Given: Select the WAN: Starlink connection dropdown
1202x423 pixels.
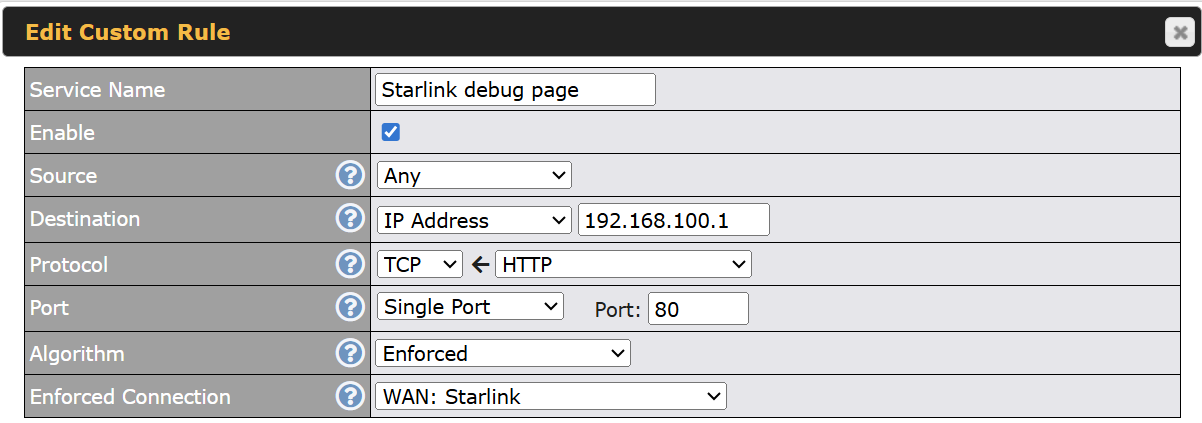Looking at the screenshot, I should 551,396.
